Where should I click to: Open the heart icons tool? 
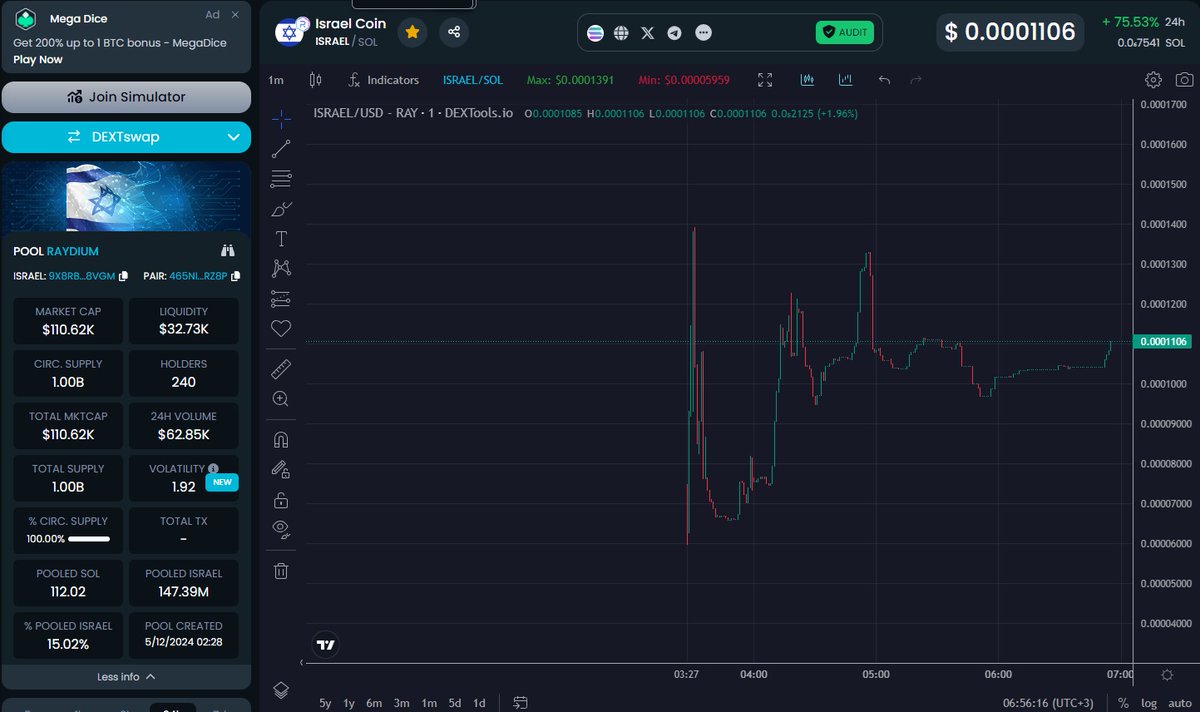point(281,328)
